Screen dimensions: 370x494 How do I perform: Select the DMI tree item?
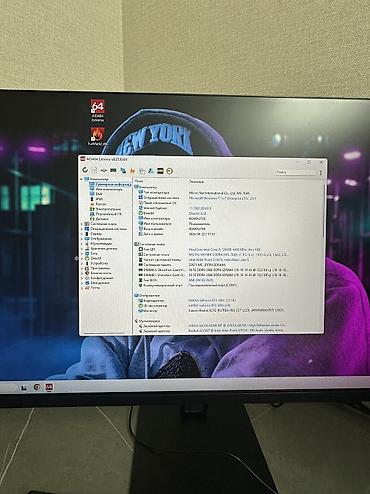[x=96, y=194]
